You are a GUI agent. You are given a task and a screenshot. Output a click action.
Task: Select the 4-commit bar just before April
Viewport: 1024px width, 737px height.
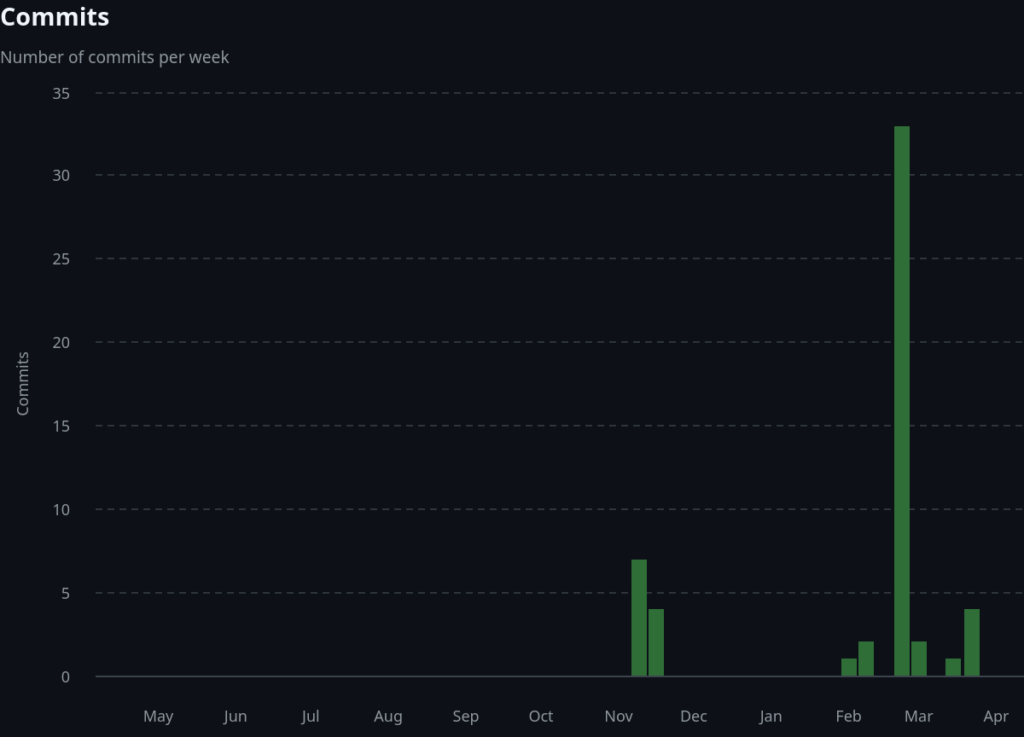click(x=971, y=643)
